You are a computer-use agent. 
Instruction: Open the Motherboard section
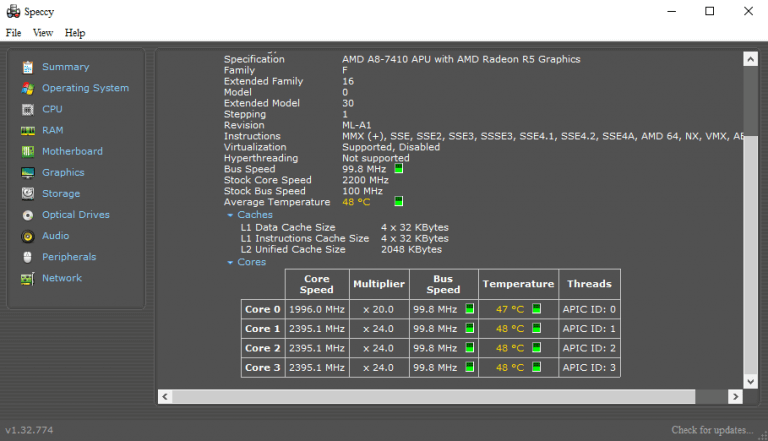(x=72, y=151)
